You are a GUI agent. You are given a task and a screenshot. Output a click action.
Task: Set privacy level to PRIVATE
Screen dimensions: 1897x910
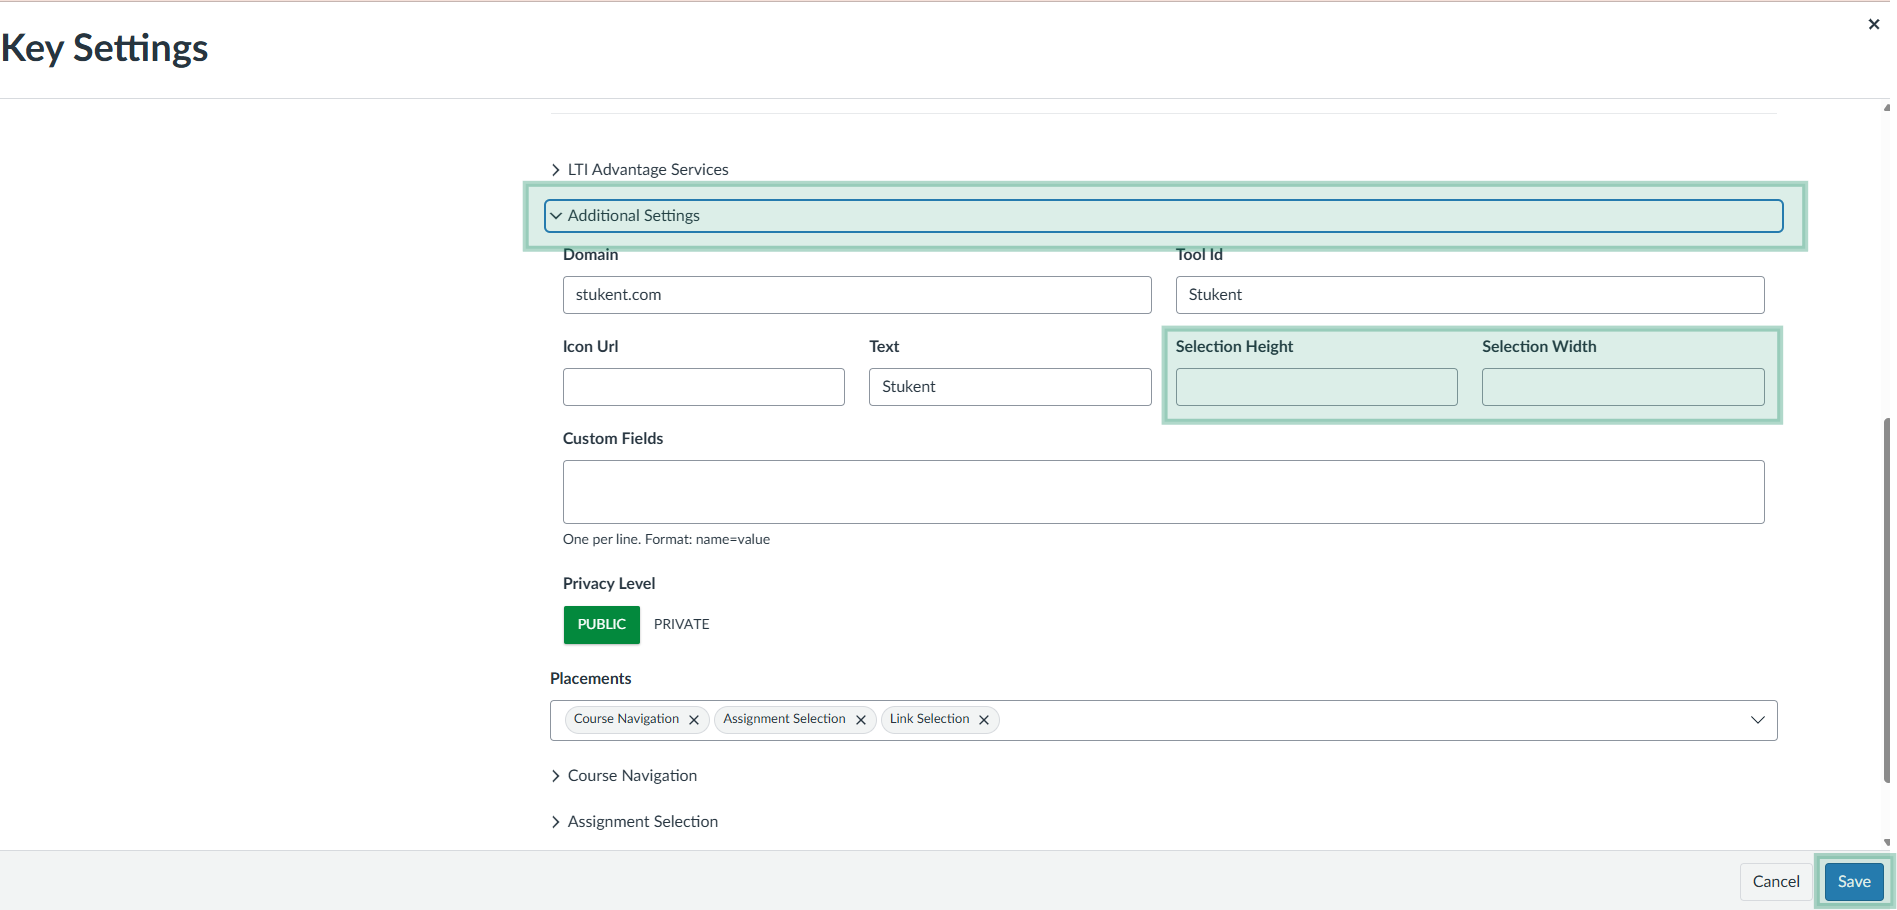[681, 624]
